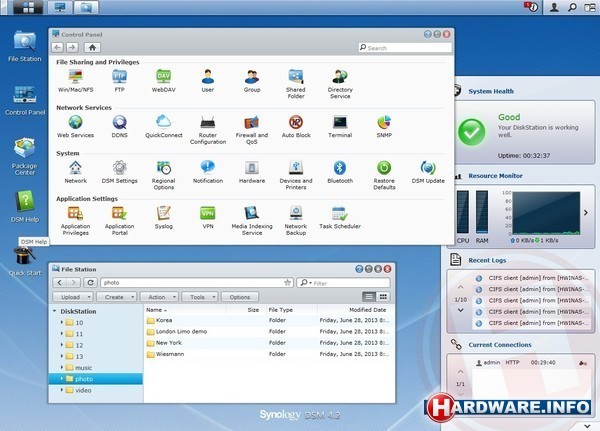600x431 pixels.
Task: Open the FTP settings icon
Action: tap(119, 81)
